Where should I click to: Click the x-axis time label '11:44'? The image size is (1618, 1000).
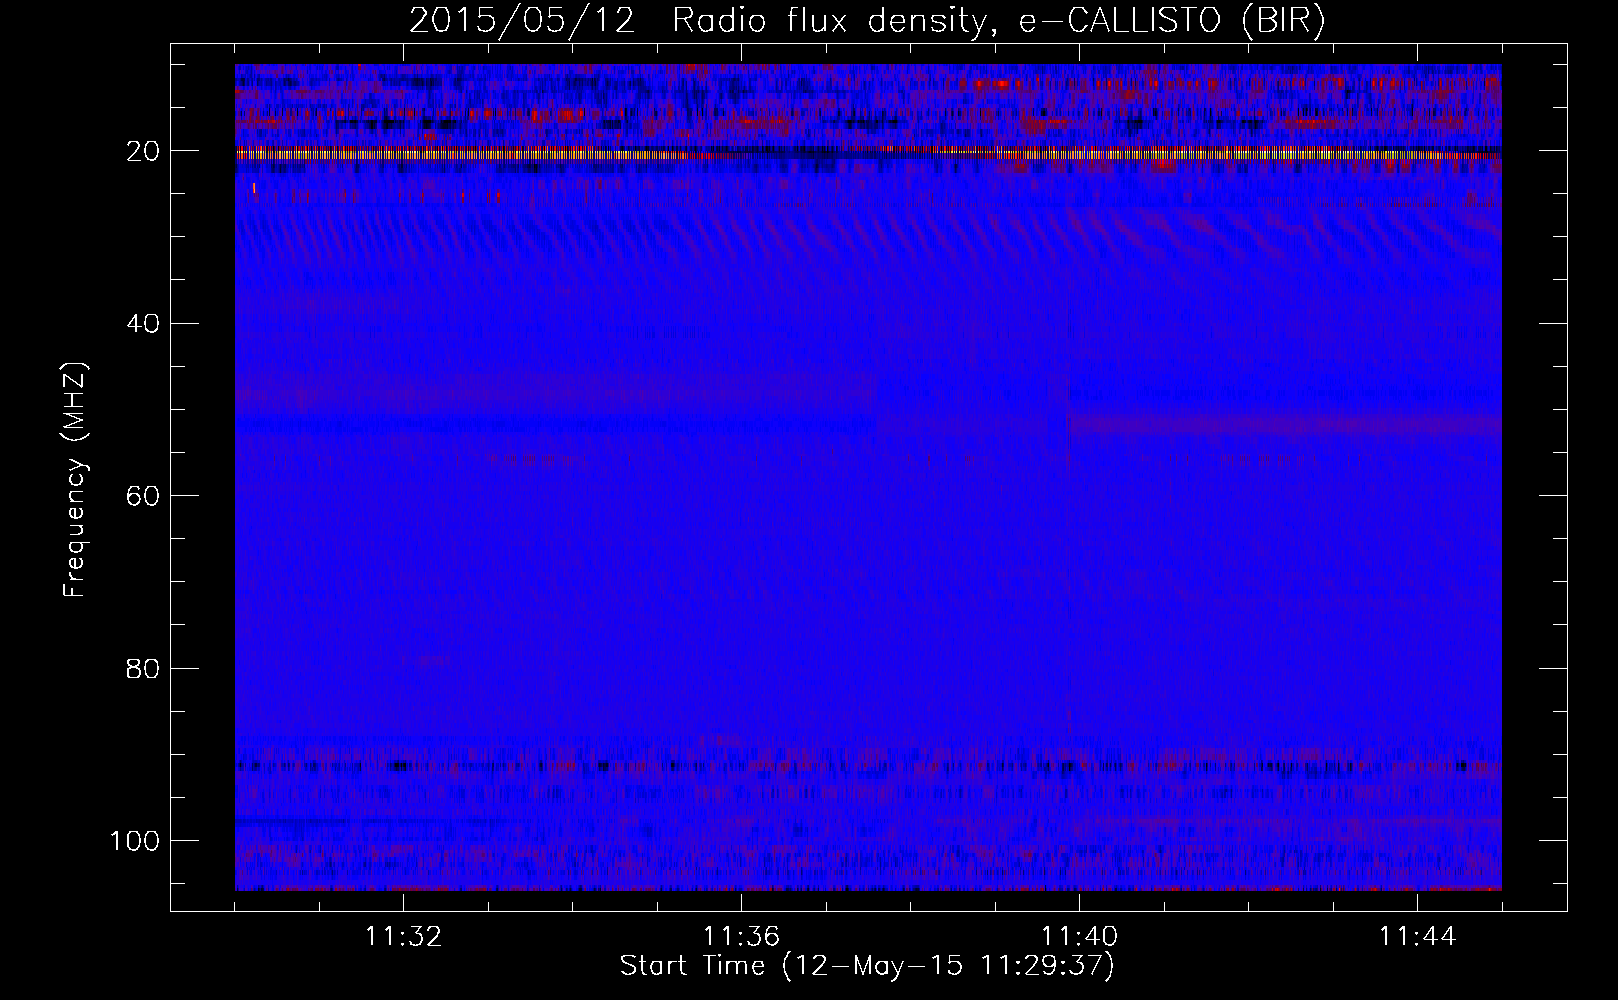tap(1417, 937)
